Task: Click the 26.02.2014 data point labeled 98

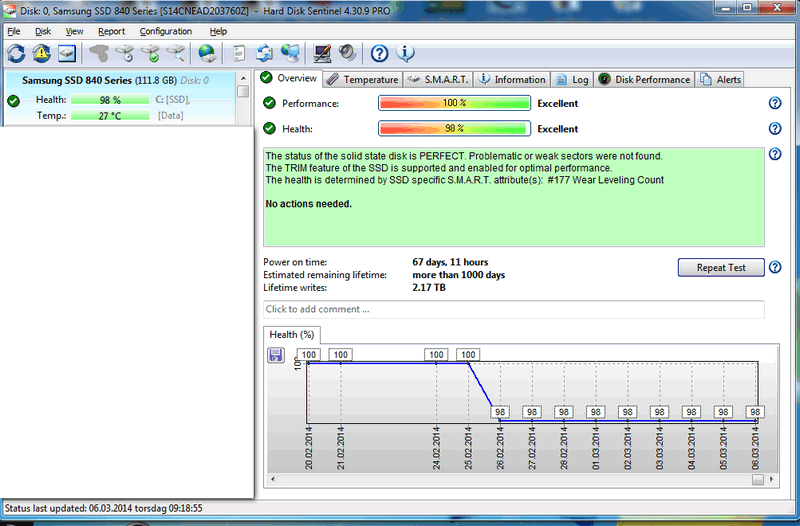Action: [500, 412]
